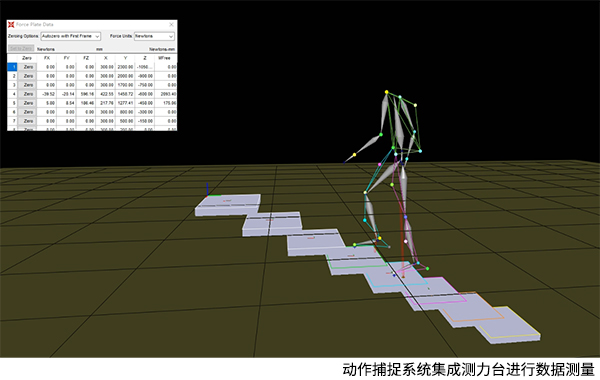600x380 pixels.
Task: Expand the Force Units dropdown
Action: 154,36
